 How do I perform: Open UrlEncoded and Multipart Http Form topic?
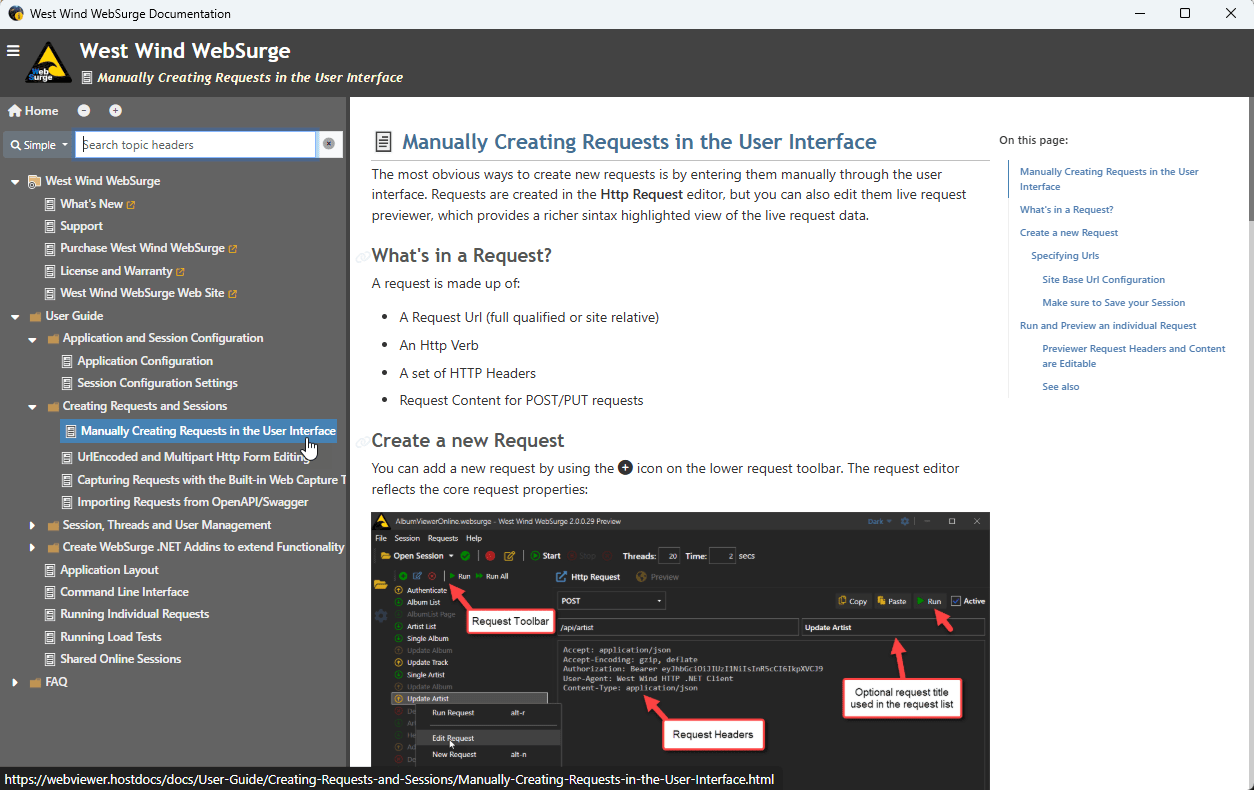point(193,457)
